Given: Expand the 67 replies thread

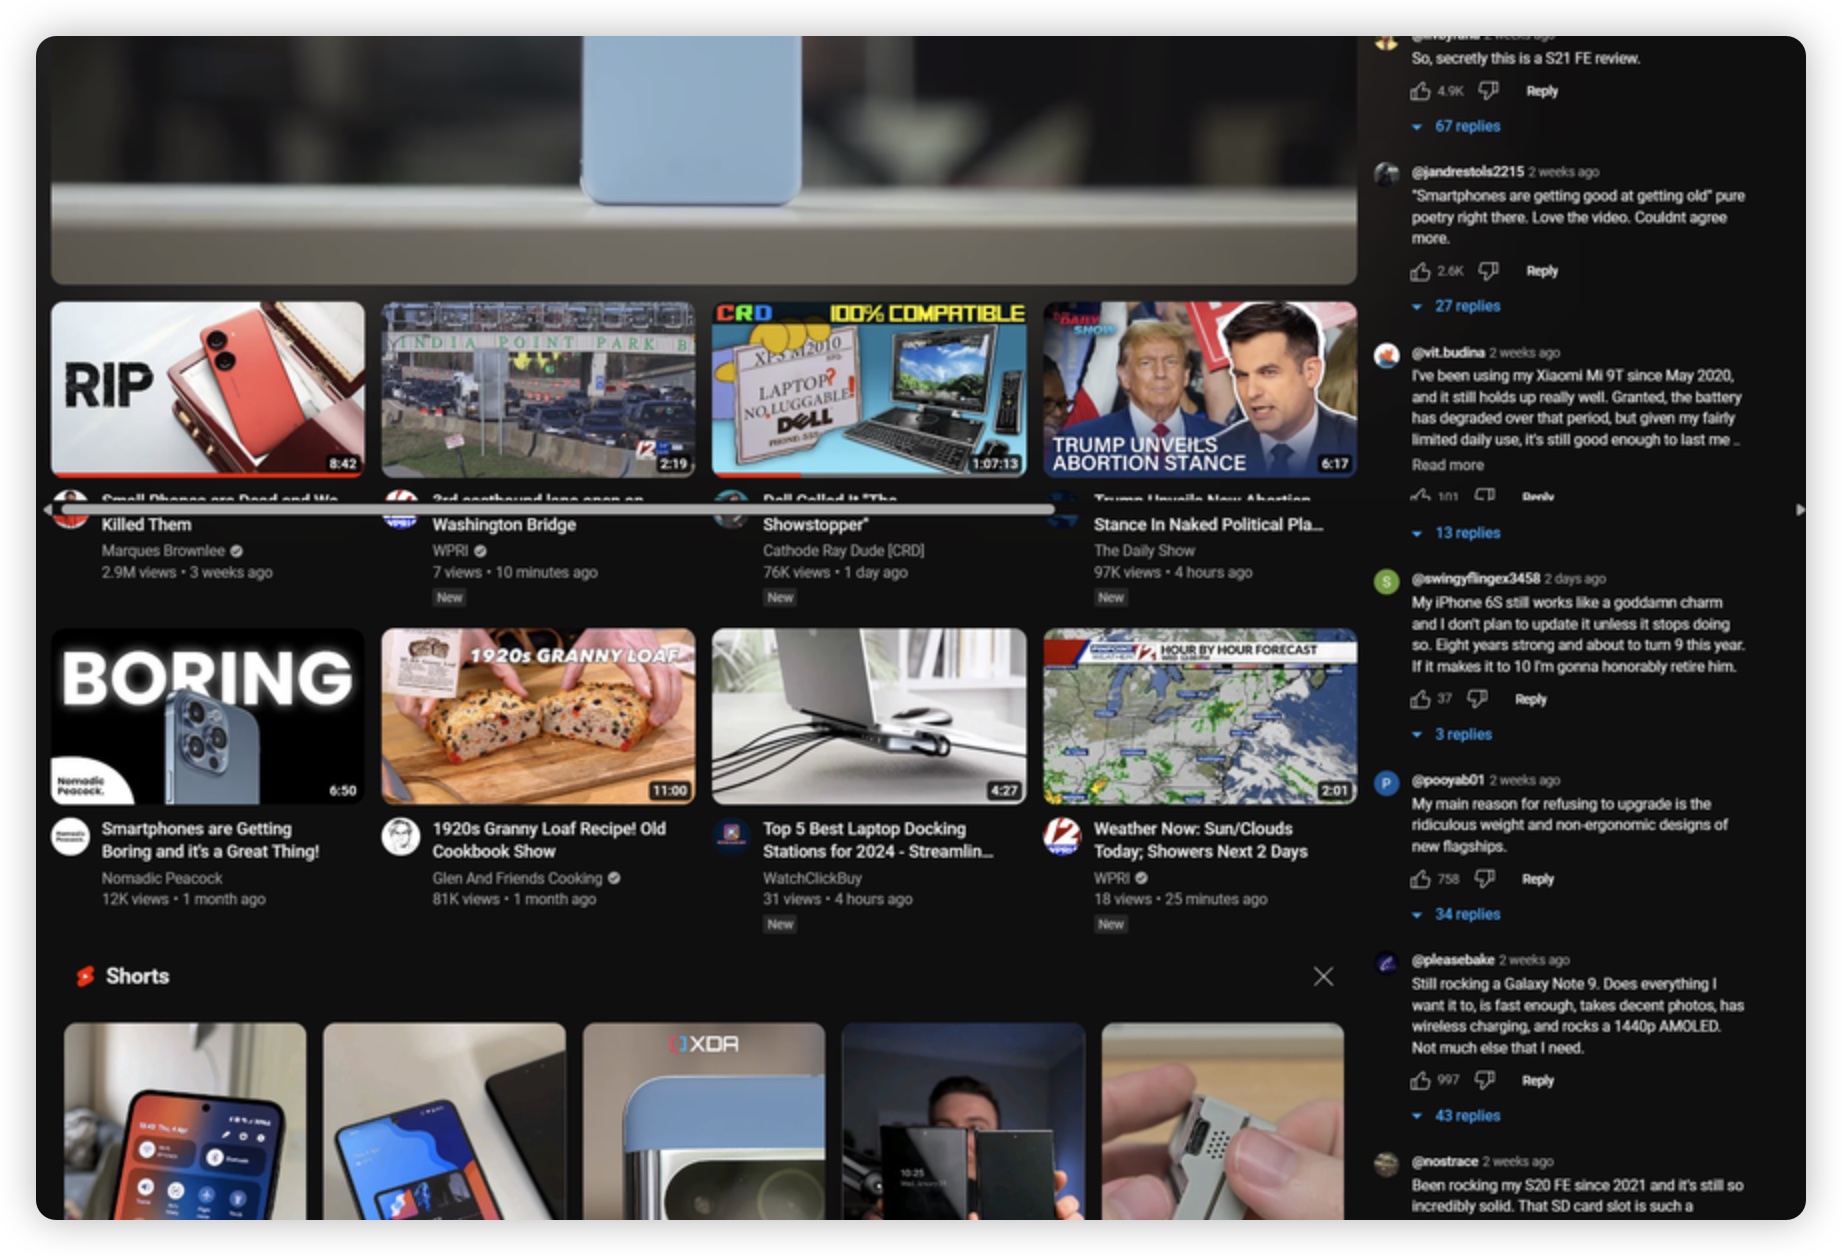Looking at the screenshot, I should pyautogui.click(x=1456, y=126).
